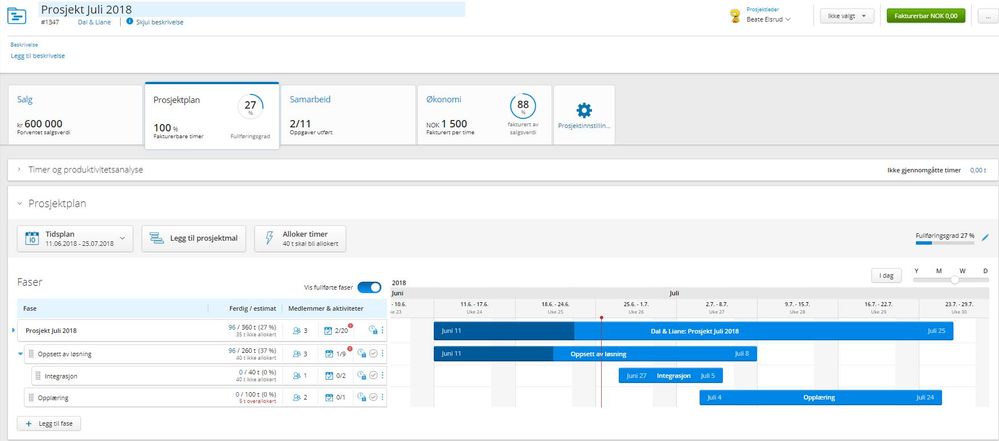The image size is (999, 441).
Task: Open three-dot menu on Opplæring row
Action: click(382, 398)
